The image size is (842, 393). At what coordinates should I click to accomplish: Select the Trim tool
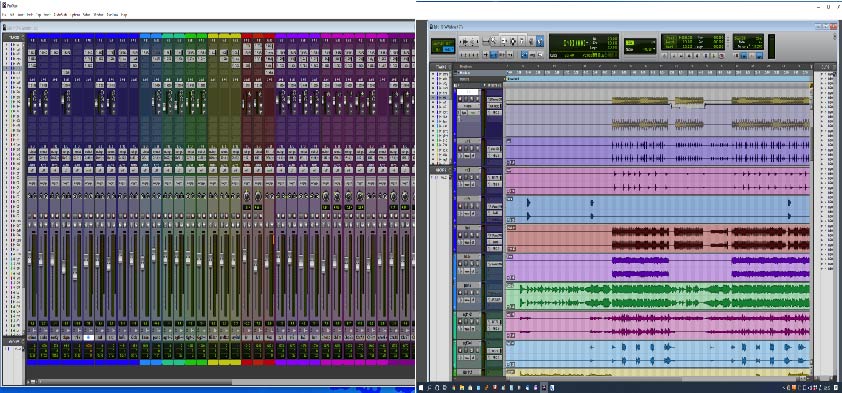(x=504, y=41)
